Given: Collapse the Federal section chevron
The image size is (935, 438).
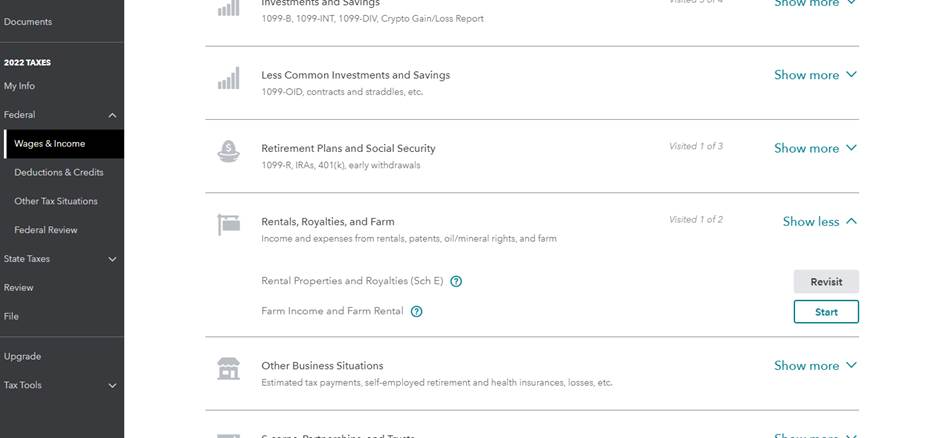Looking at the screenshot, I should (x=112, y=115).
